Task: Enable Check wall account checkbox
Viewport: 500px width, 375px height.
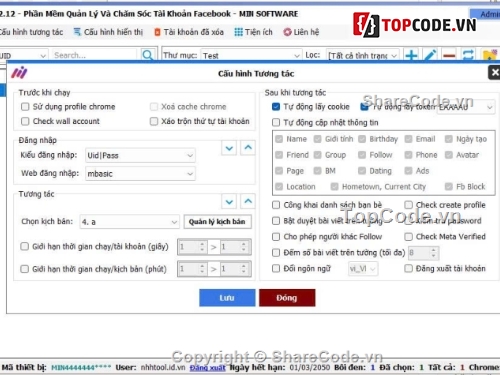Action: pyautogui.click(x=25, y=121)
